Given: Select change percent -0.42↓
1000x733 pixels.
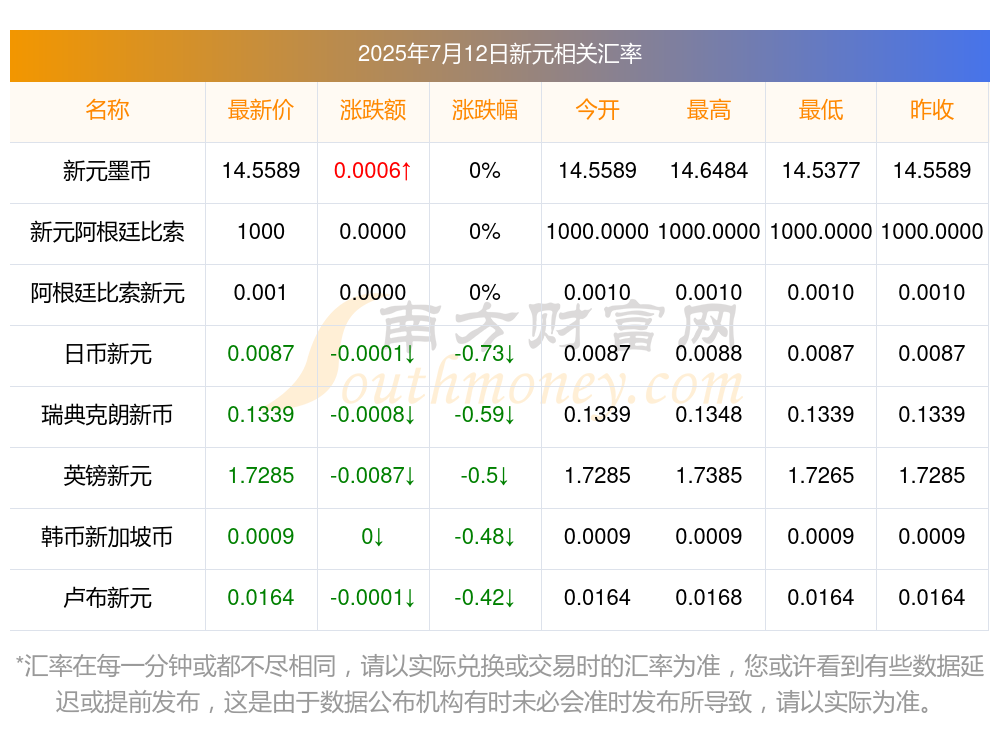Looking at the screenshot, I should coord(485,598).
